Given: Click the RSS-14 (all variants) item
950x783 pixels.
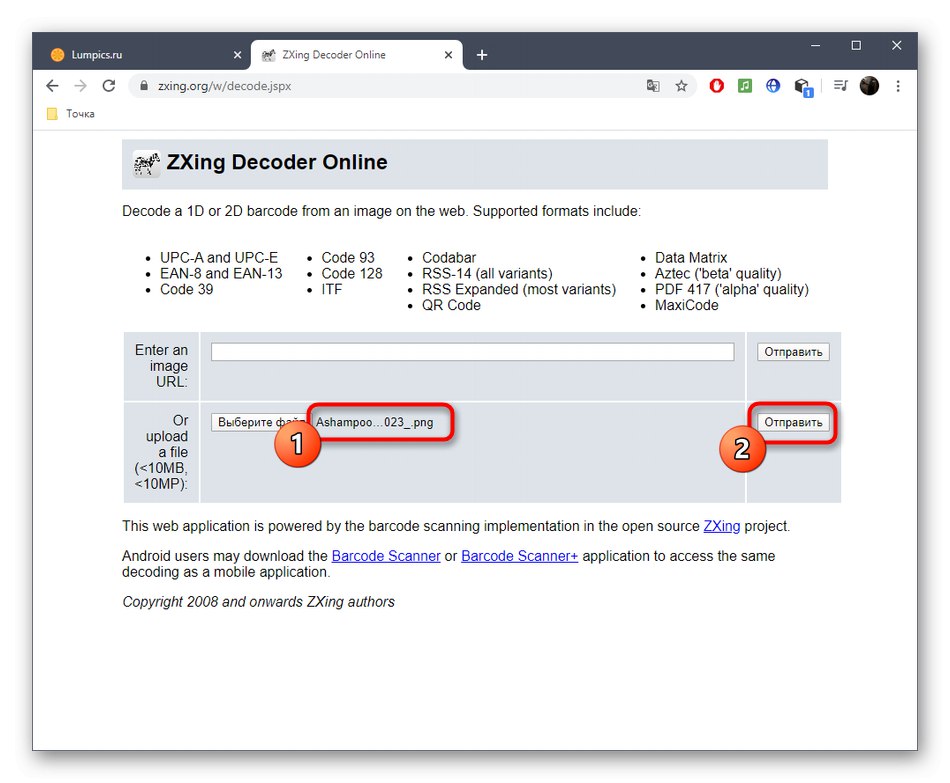Looking at the screenshot, I should coord(487,273).
